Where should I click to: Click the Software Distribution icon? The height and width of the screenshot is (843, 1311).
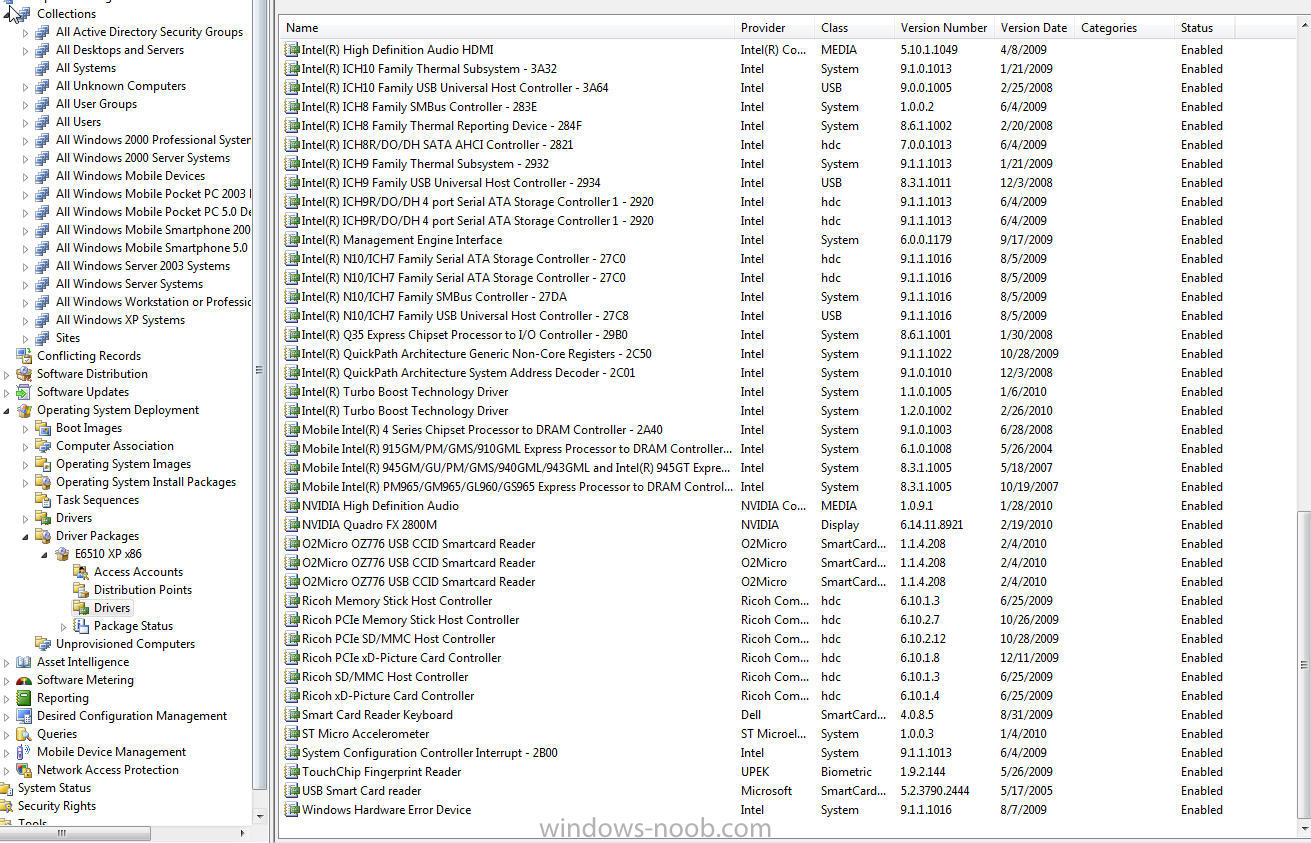click(24, 374)
